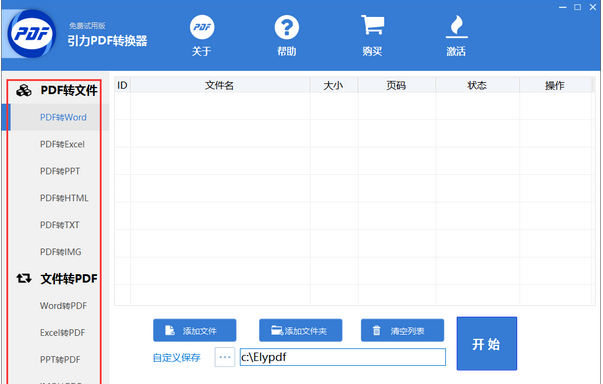Image resolution: width=603 pixels, height=384 pixels.
Task: Open the 帮助 help question mark icon
Action: pos(287,27)
